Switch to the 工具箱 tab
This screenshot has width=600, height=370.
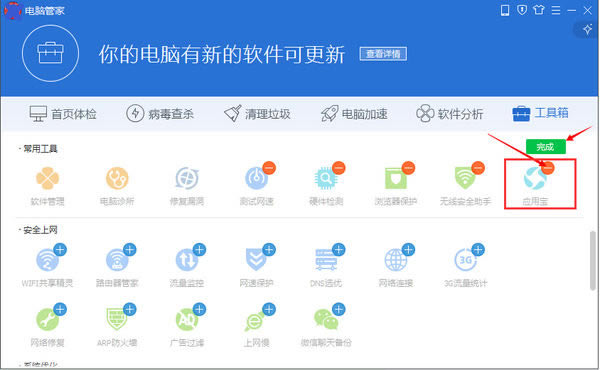(540, 113)
